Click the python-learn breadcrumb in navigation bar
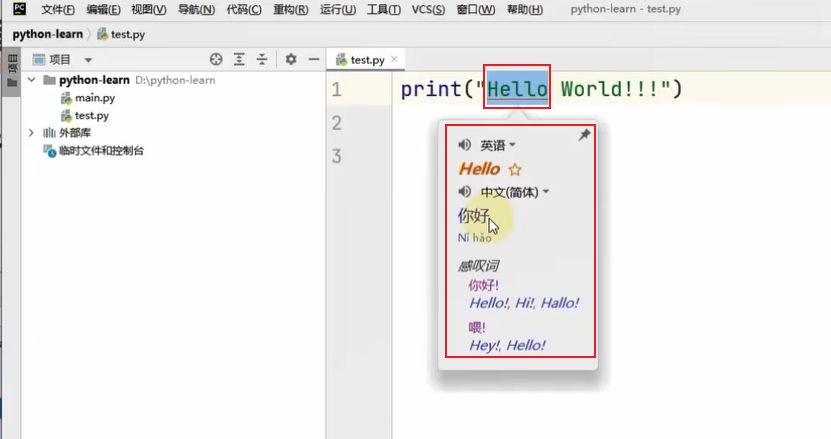This screenshot has height=439, width=831. [x=47, y=34]
